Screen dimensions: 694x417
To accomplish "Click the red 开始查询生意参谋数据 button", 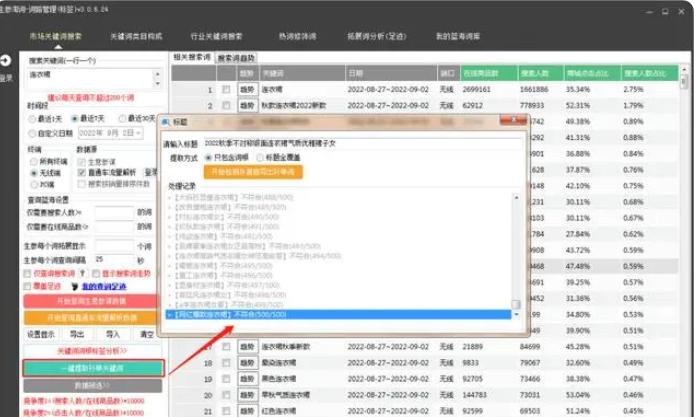I will (91, 301).
